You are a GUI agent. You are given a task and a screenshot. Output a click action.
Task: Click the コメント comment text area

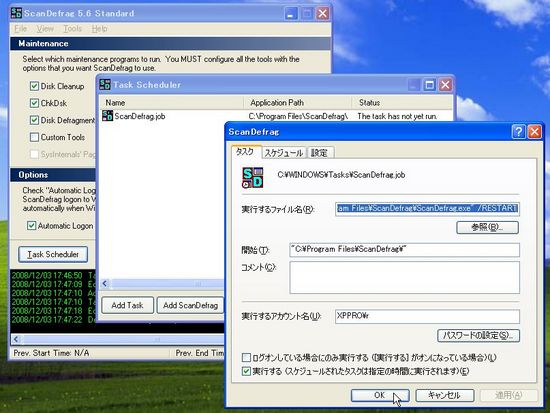[x=404, y=277]
